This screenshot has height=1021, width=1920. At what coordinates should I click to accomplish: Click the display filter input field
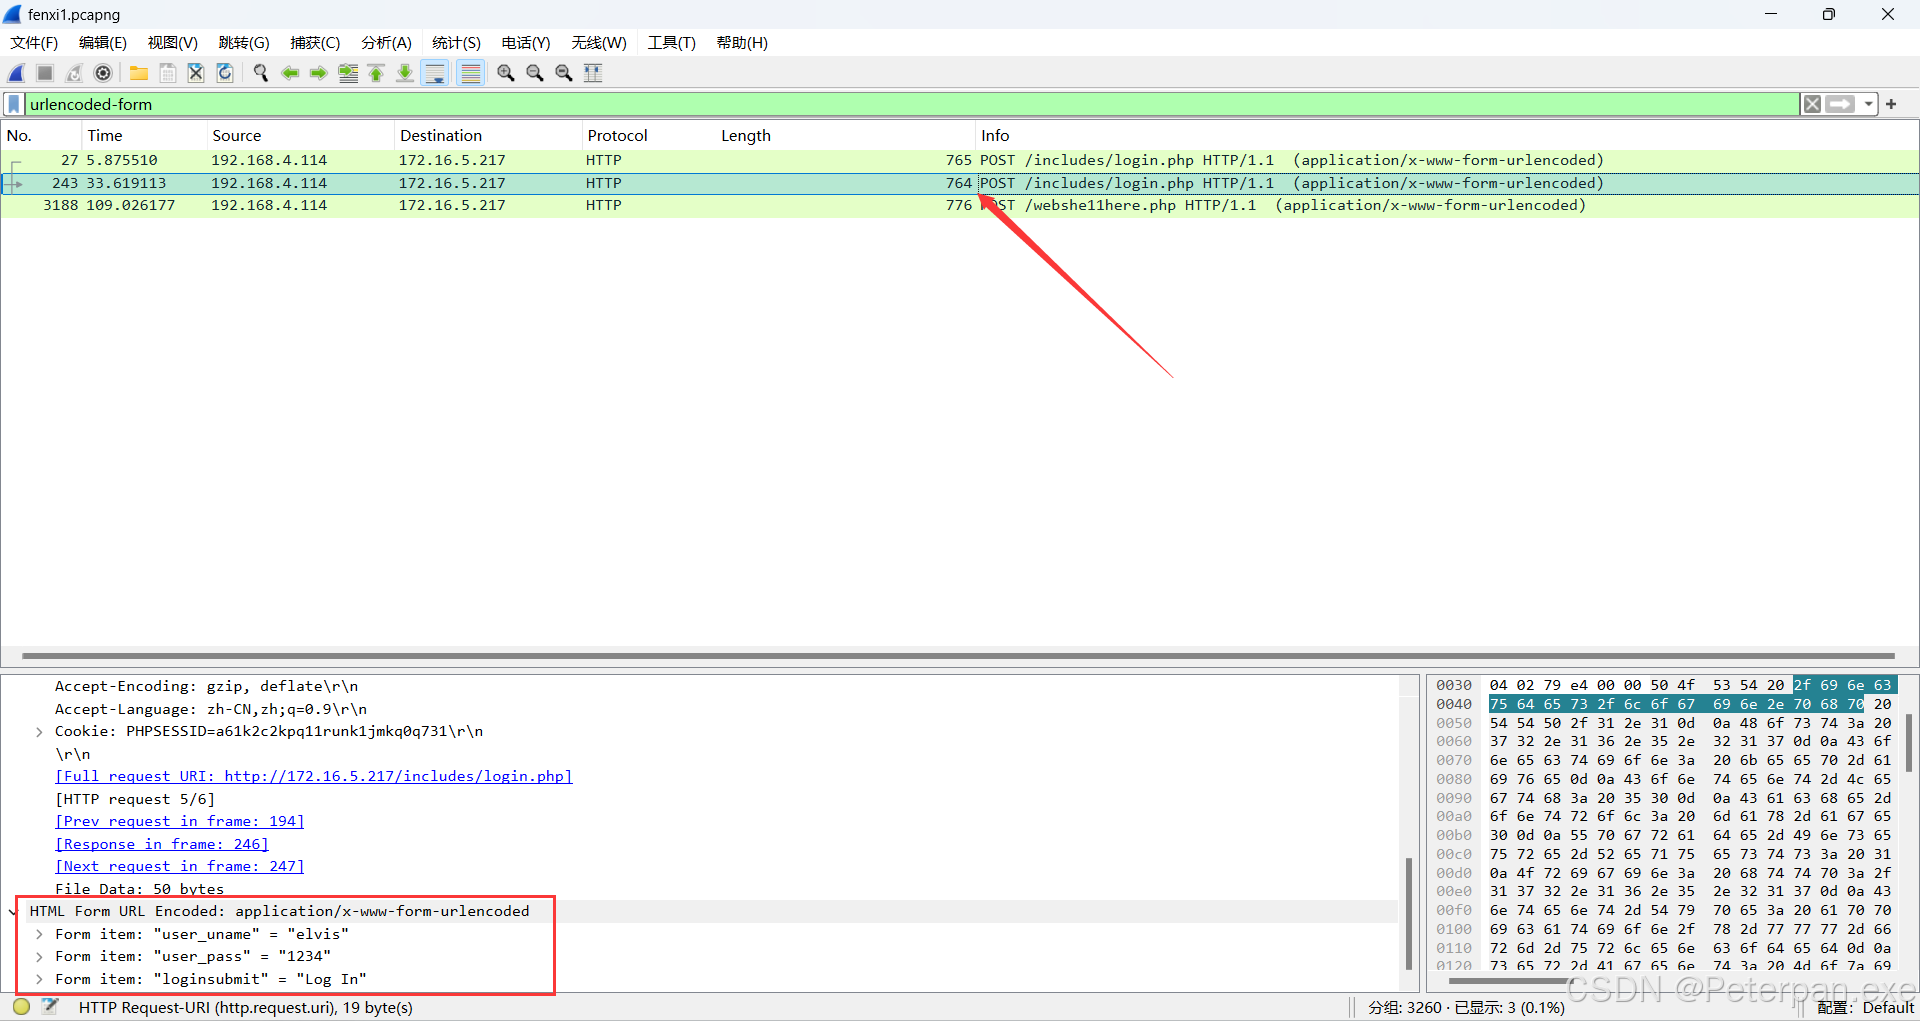[912, 104]
